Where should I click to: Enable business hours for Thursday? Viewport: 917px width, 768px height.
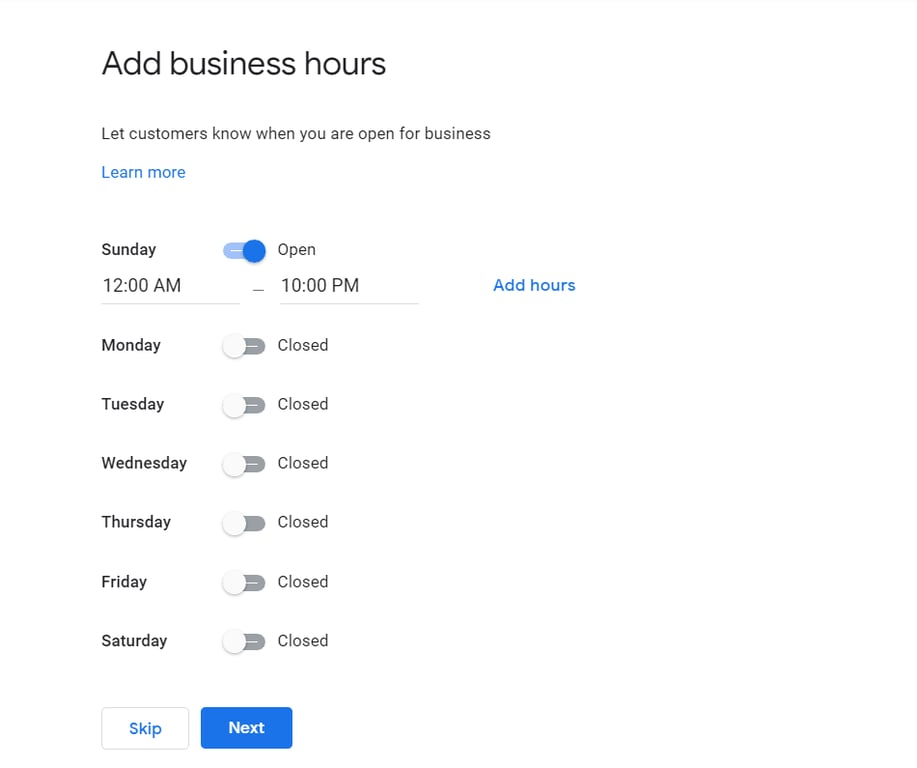[x=243, y=522]
